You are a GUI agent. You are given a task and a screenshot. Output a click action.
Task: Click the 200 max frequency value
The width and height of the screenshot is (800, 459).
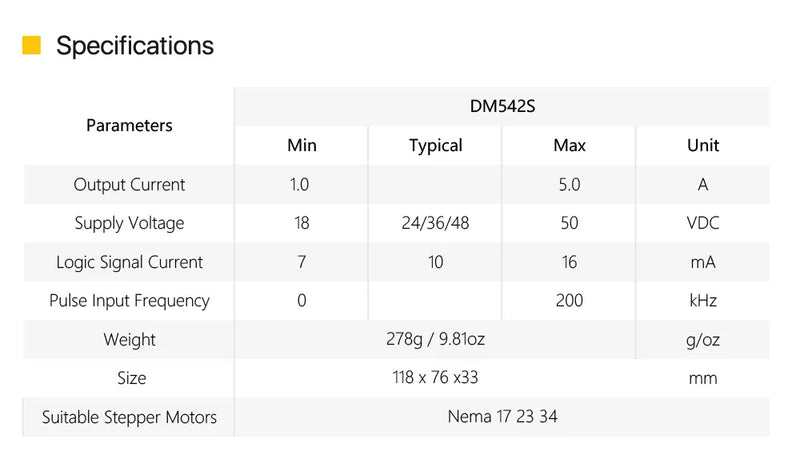point(569,301)
